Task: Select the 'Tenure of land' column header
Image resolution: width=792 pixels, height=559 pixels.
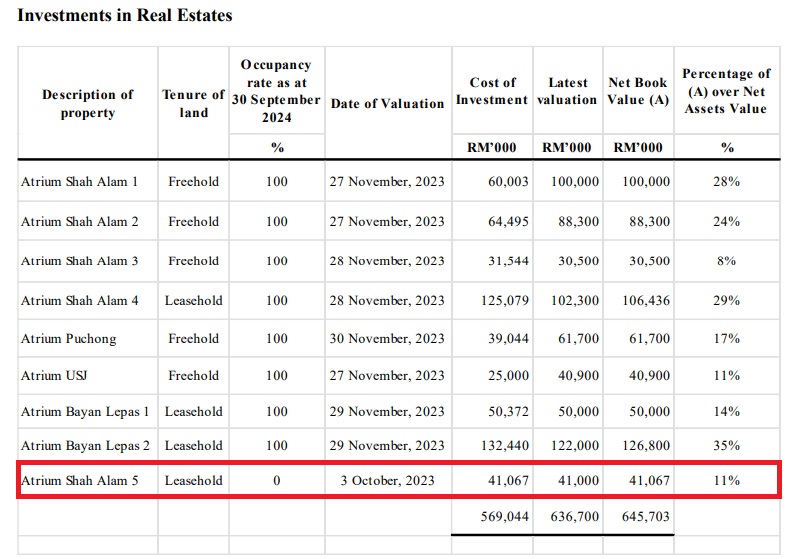Action: (x=193, y=104)
